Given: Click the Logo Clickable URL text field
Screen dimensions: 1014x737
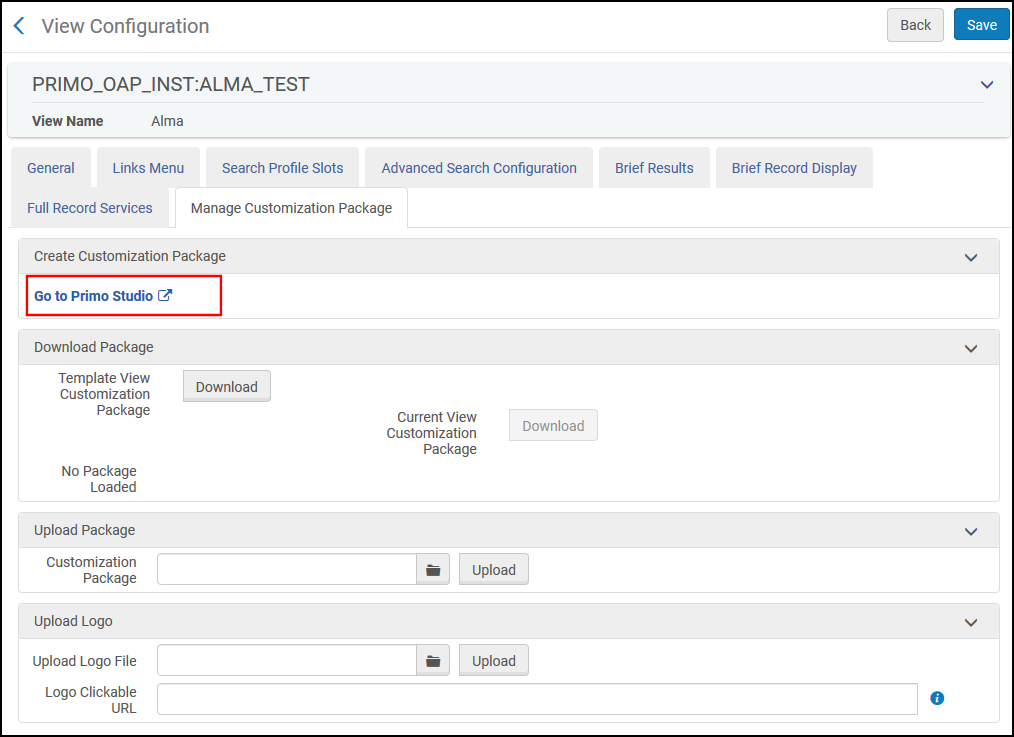Looking at the screenshot, I should point(537,699).
